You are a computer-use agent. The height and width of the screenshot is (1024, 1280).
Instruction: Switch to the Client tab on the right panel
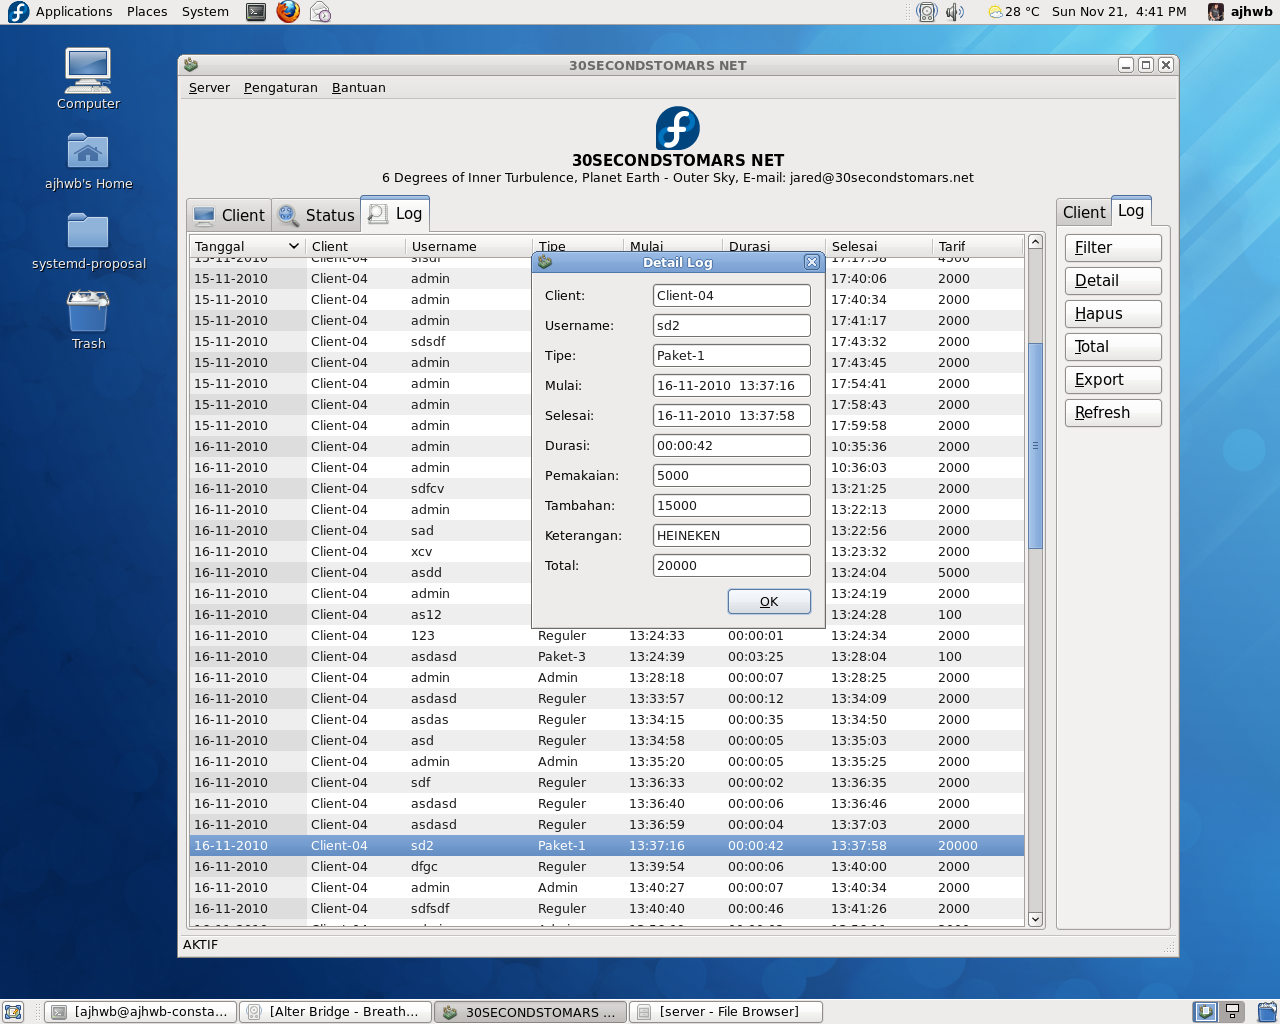(x=1084, y=211)
